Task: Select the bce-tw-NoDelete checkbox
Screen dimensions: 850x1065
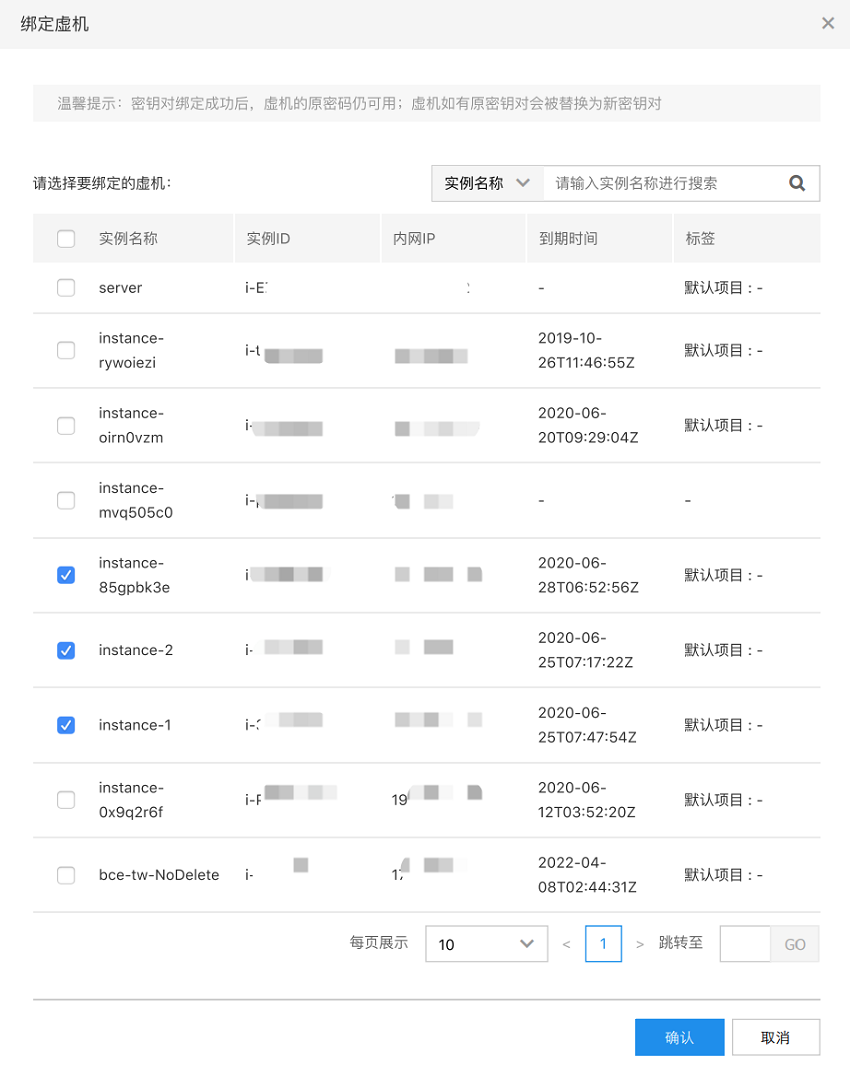Action: pos(66,875)
